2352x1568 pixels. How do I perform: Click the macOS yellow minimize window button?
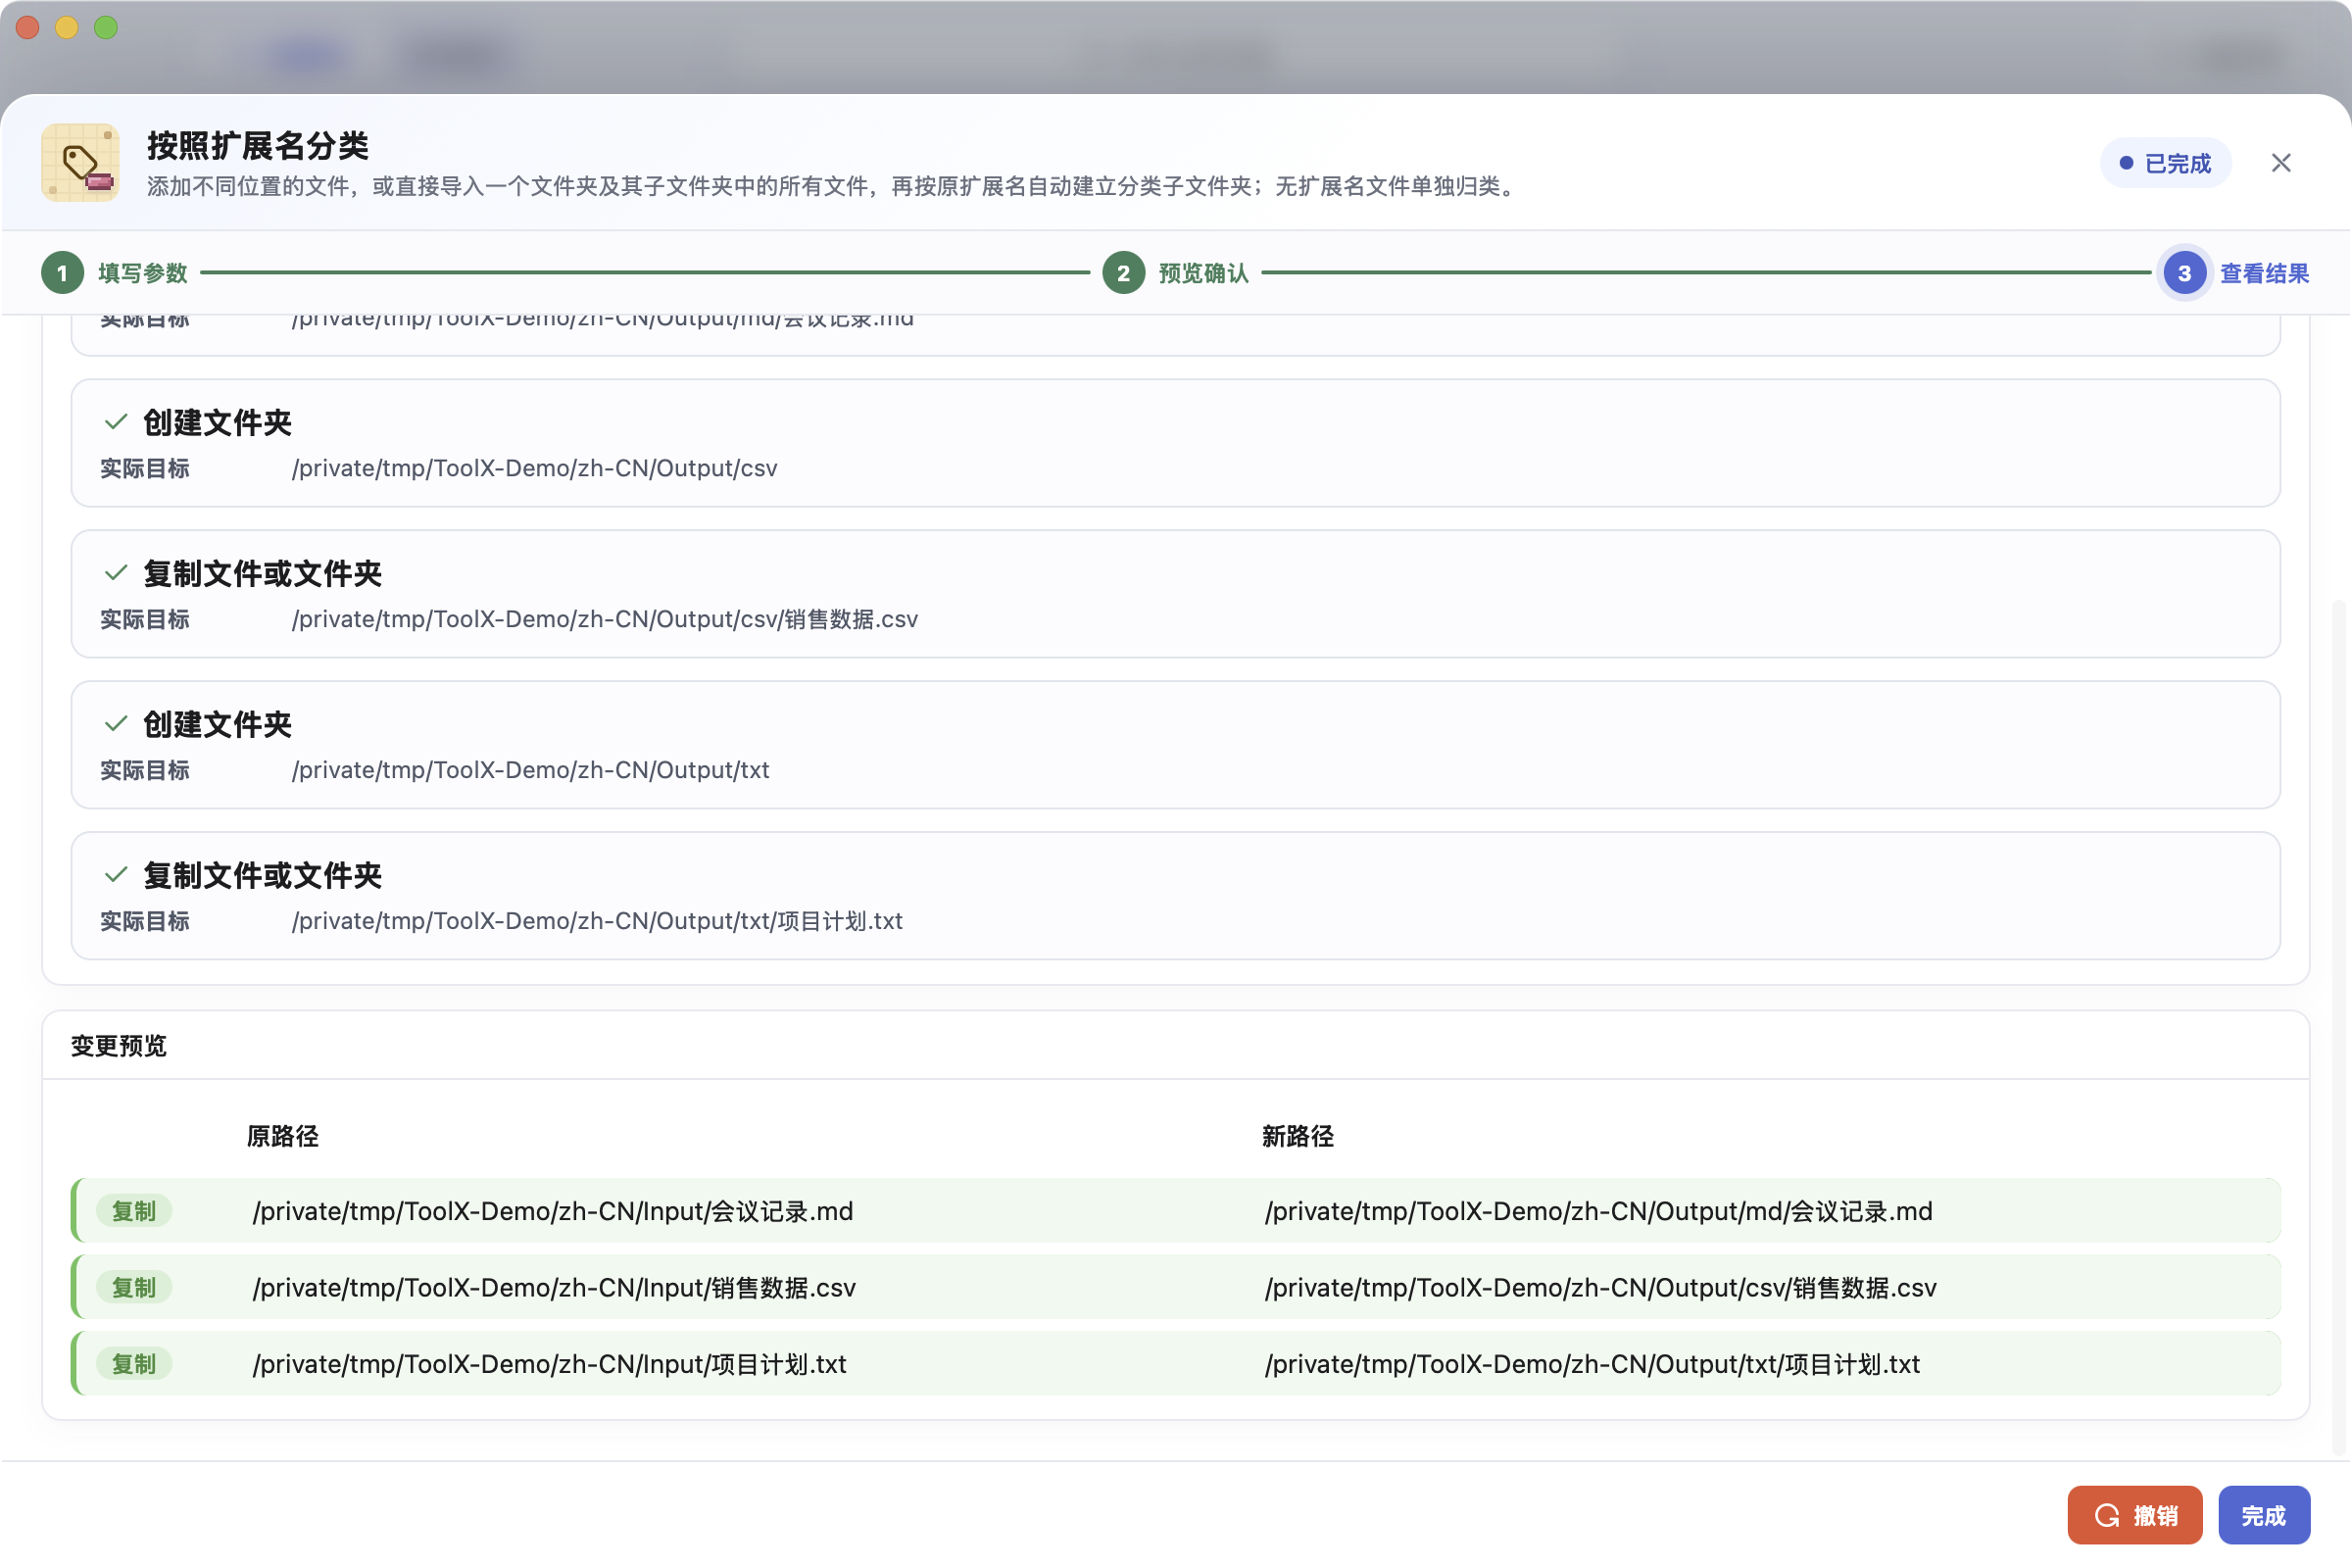click(x=66, y=27)
